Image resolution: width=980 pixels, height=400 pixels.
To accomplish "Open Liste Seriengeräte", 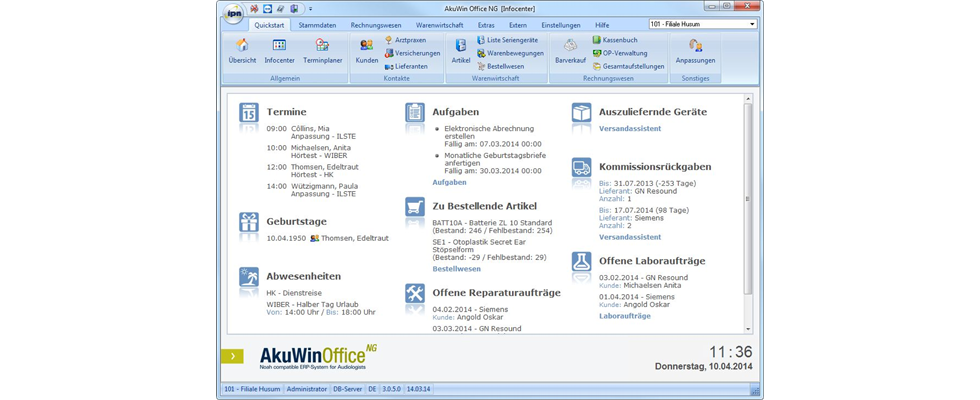I will coord(507,39).
